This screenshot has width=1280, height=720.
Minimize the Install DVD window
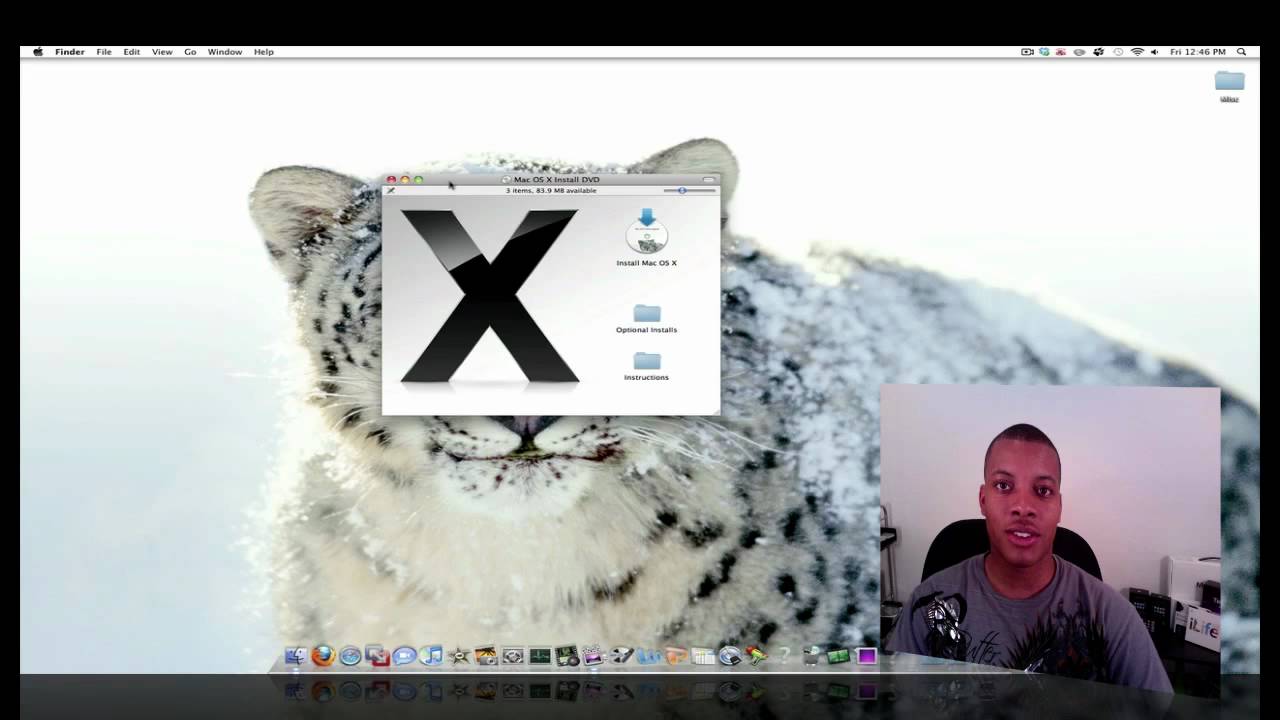point(405,180)
